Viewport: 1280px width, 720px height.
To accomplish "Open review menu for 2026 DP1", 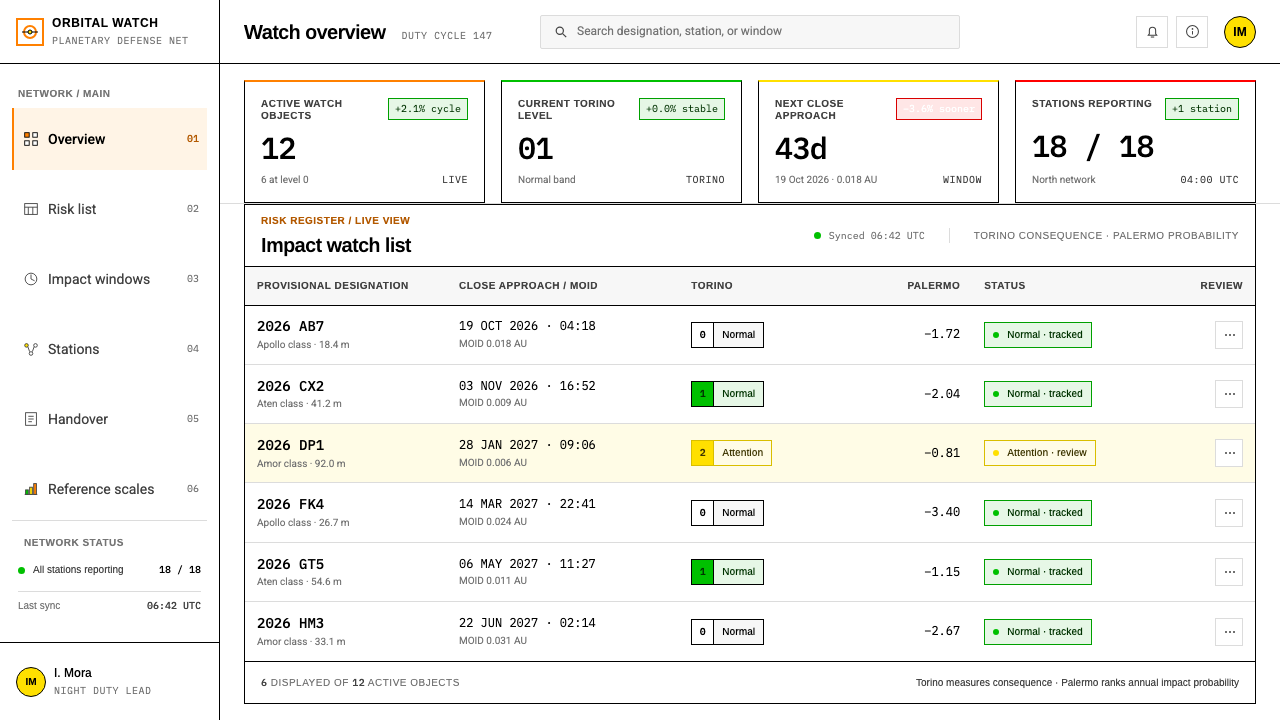I will [1229, 453].
